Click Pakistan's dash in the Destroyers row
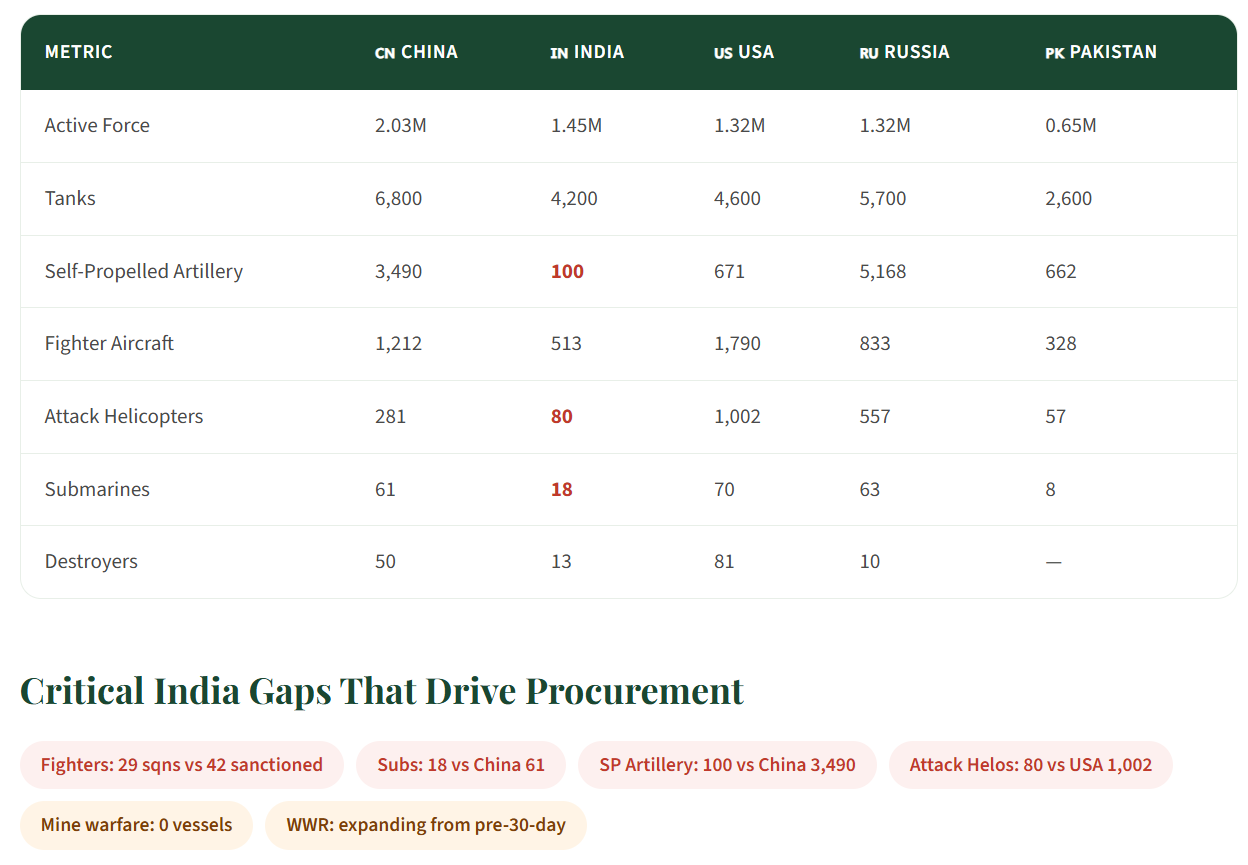 coord(1053,562)
